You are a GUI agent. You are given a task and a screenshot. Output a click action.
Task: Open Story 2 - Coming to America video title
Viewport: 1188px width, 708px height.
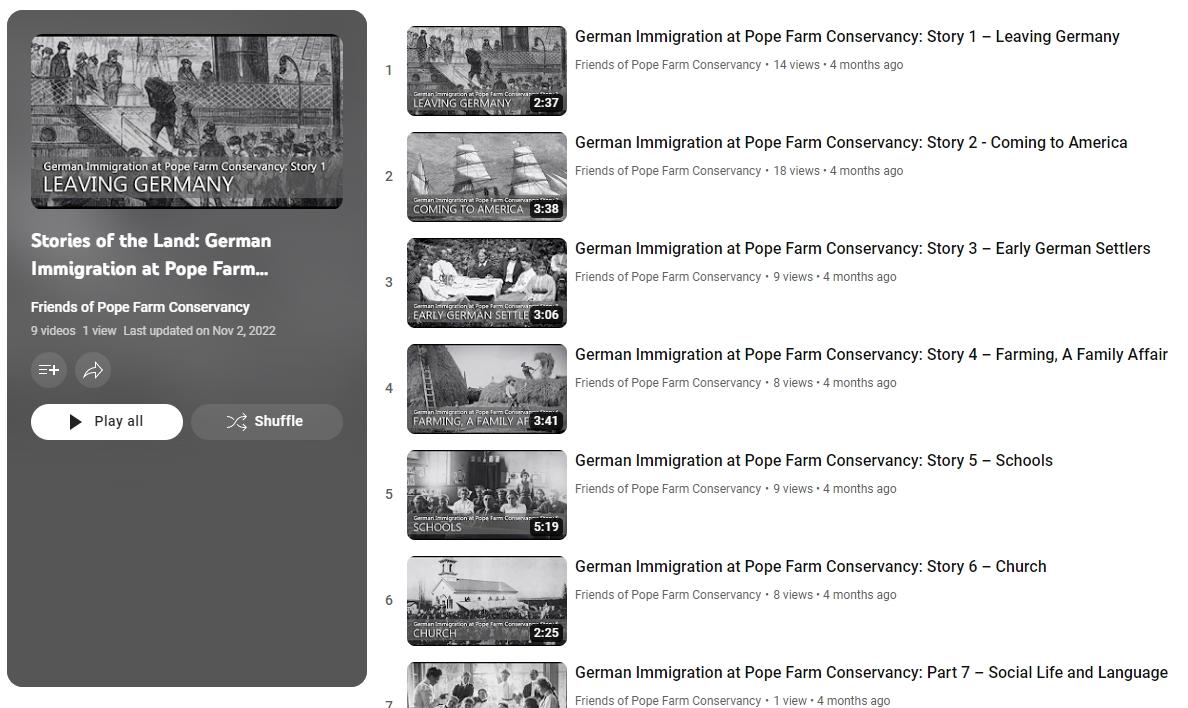851,143
